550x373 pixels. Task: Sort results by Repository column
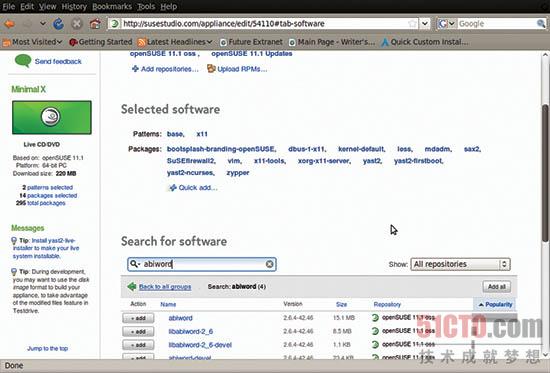tap(387, 304)
